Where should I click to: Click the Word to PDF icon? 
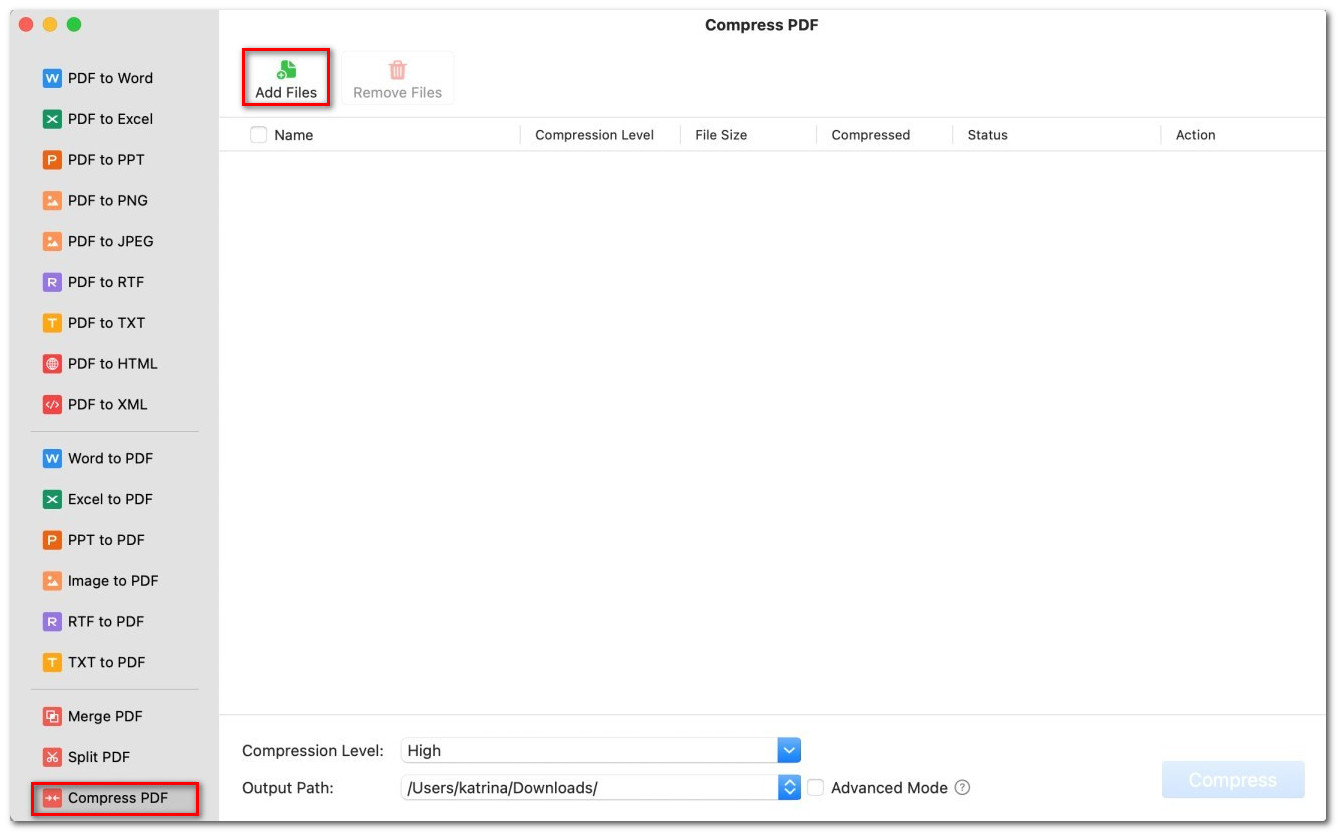(x=52, y=459)
